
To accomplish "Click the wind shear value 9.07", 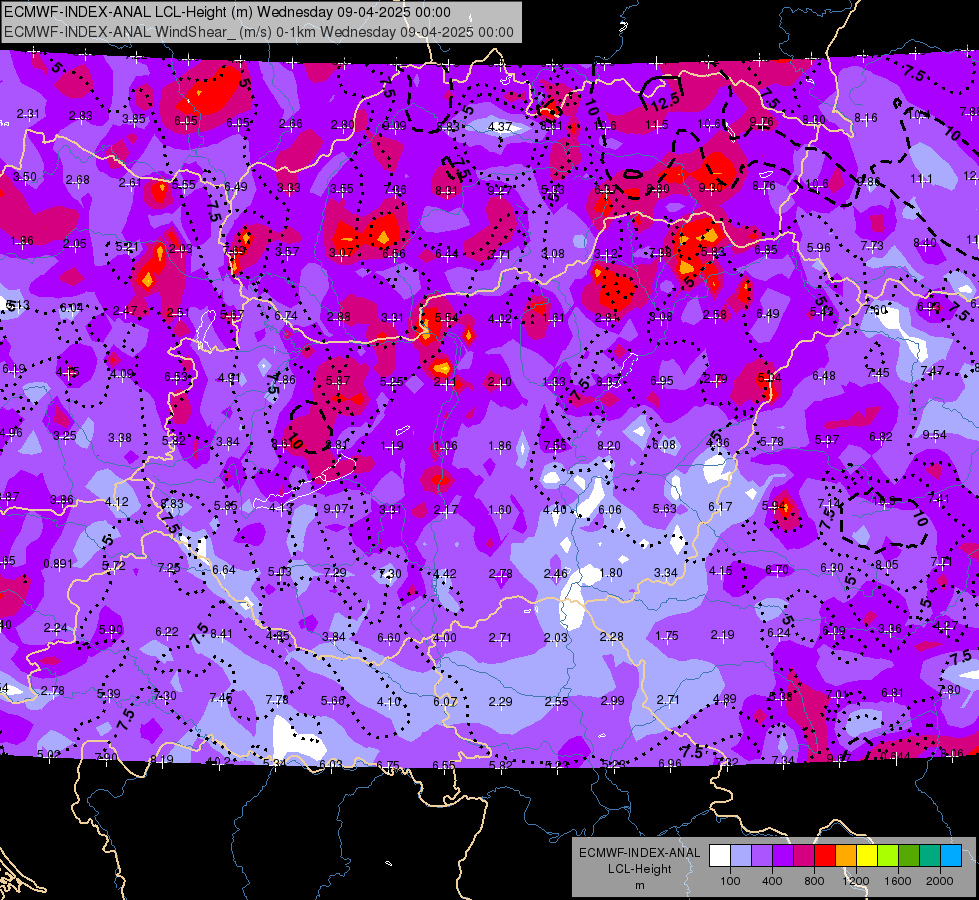I will point(336,508).
